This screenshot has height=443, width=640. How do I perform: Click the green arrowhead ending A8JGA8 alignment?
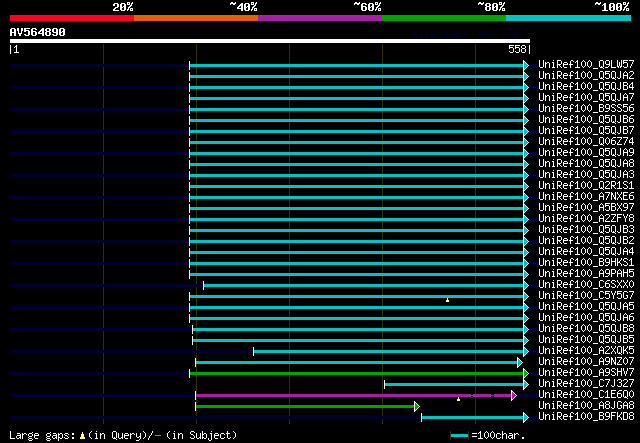[x=417, y=407]
